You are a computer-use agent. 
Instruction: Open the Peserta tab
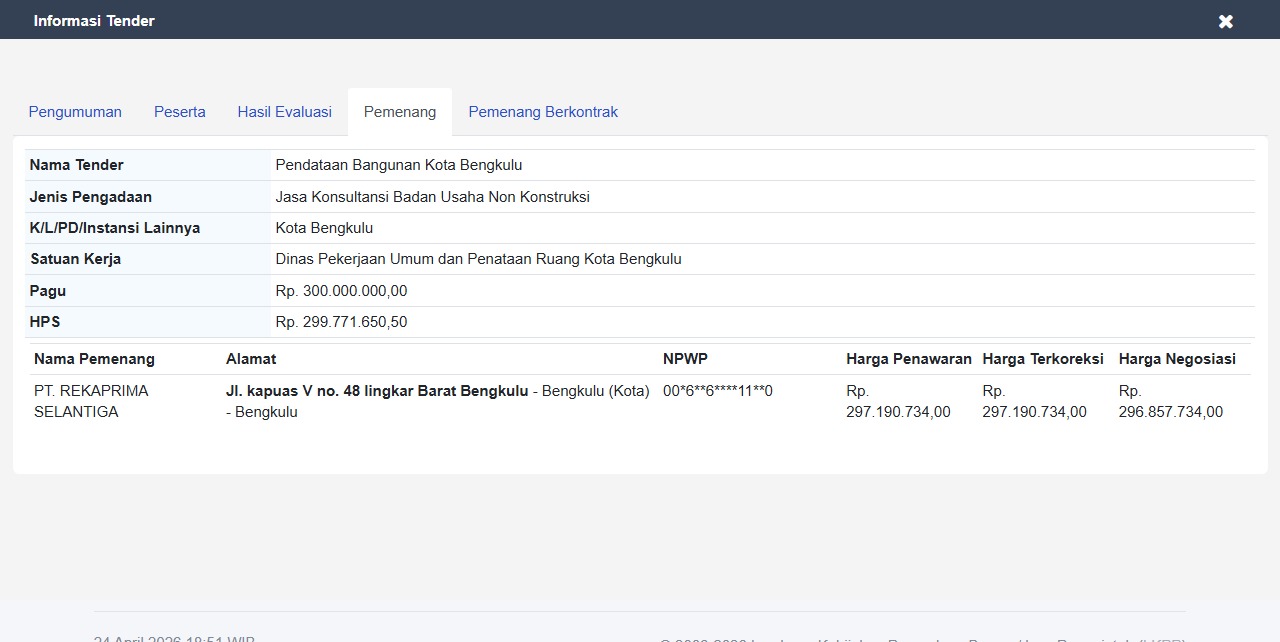(180, 112)
